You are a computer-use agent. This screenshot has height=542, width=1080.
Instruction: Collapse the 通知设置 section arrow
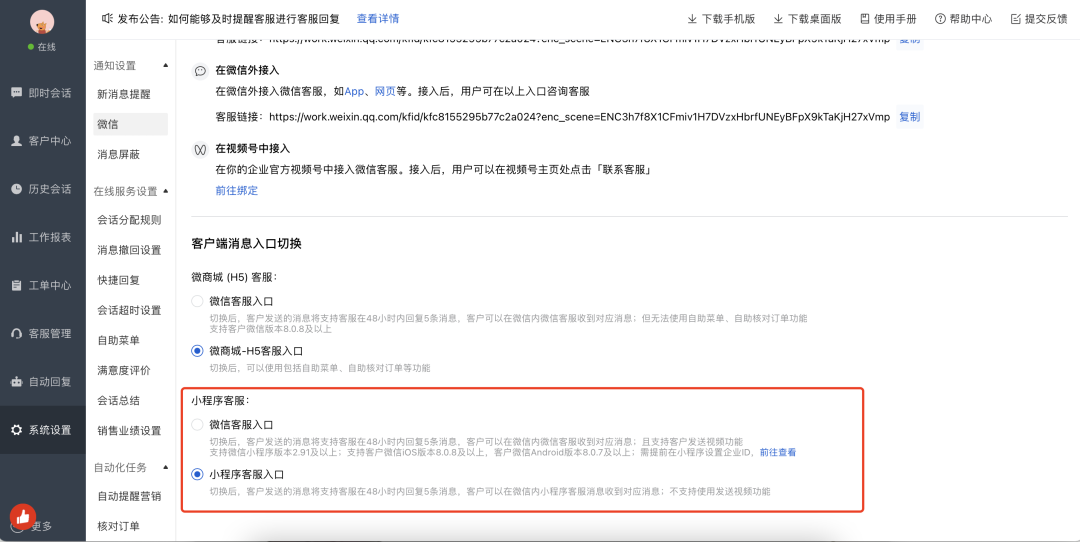(x=165, y=65)
